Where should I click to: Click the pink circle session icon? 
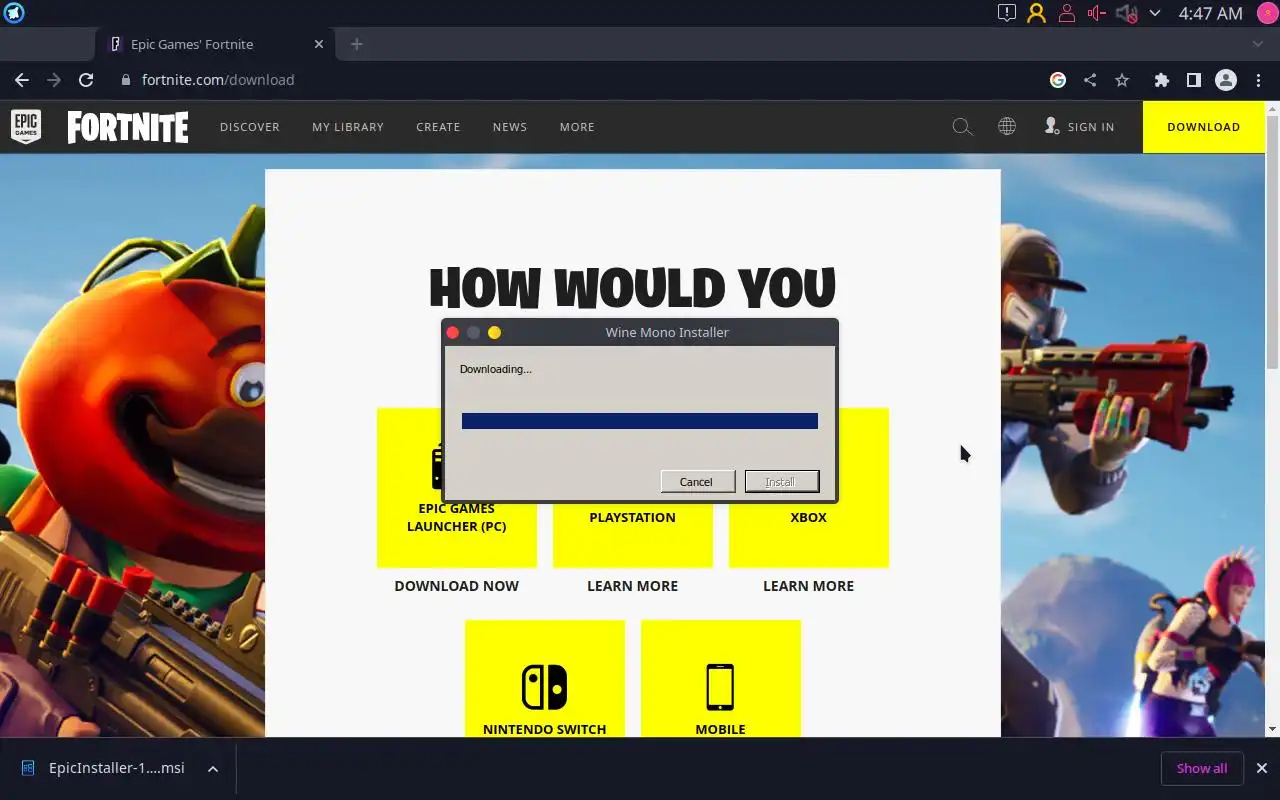click(x=1266, y=13)
